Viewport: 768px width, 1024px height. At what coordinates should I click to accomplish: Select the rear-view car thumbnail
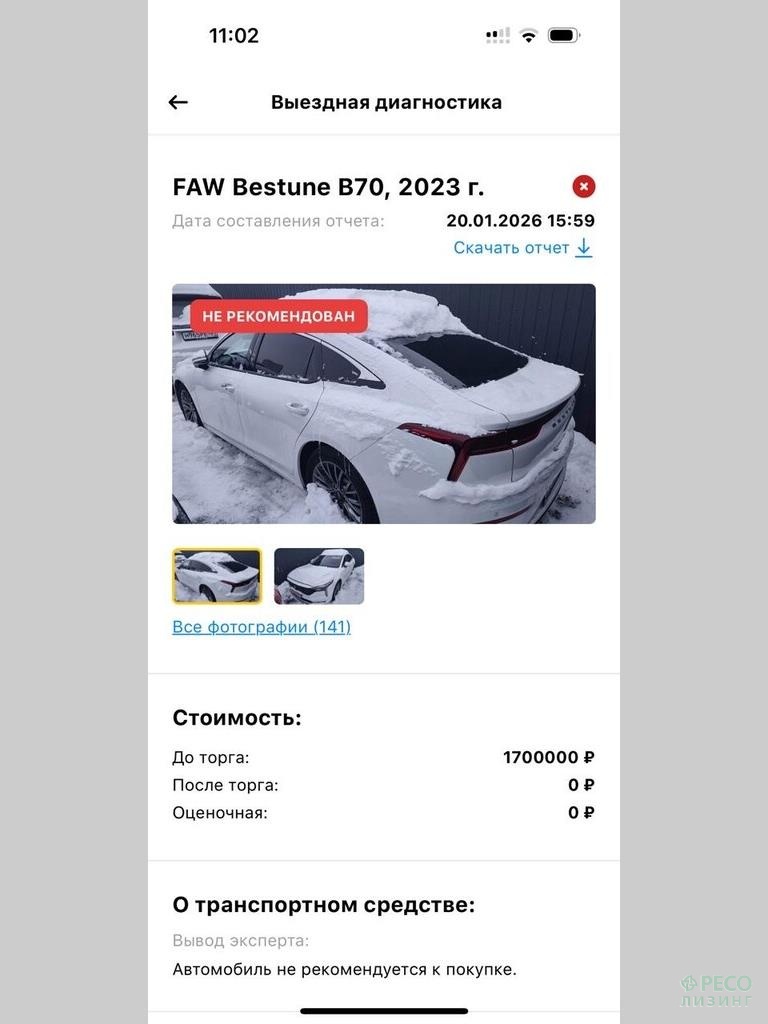click(x=217, y=576)
